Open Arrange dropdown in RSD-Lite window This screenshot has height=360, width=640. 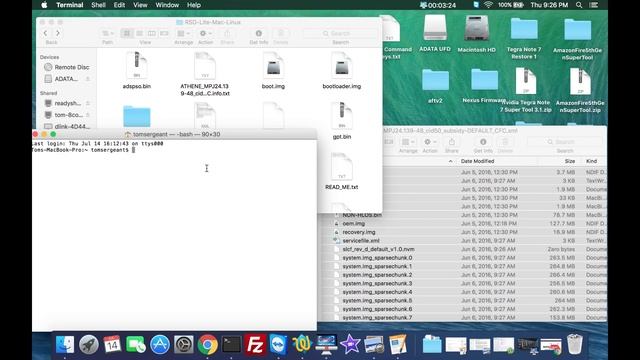[183, 33]
